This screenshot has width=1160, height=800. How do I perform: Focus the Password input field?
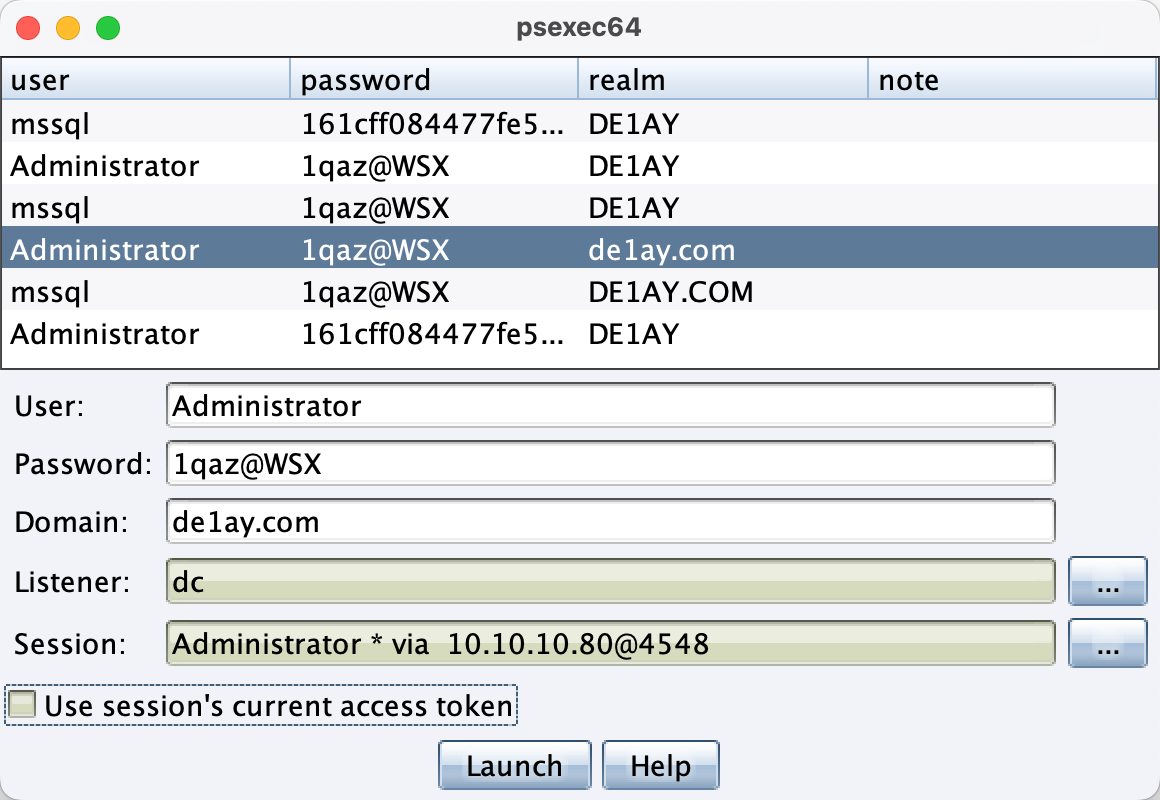click(610, 464)
